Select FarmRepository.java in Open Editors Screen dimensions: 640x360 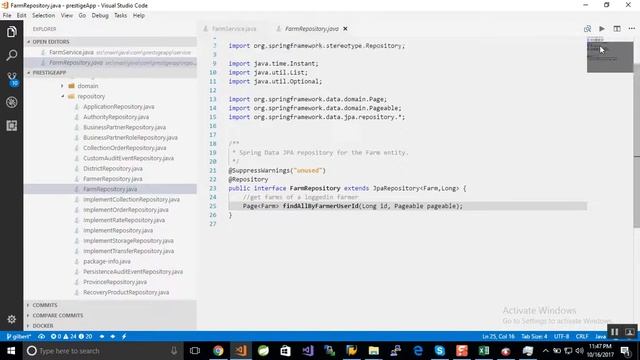(x=110, y=63)
